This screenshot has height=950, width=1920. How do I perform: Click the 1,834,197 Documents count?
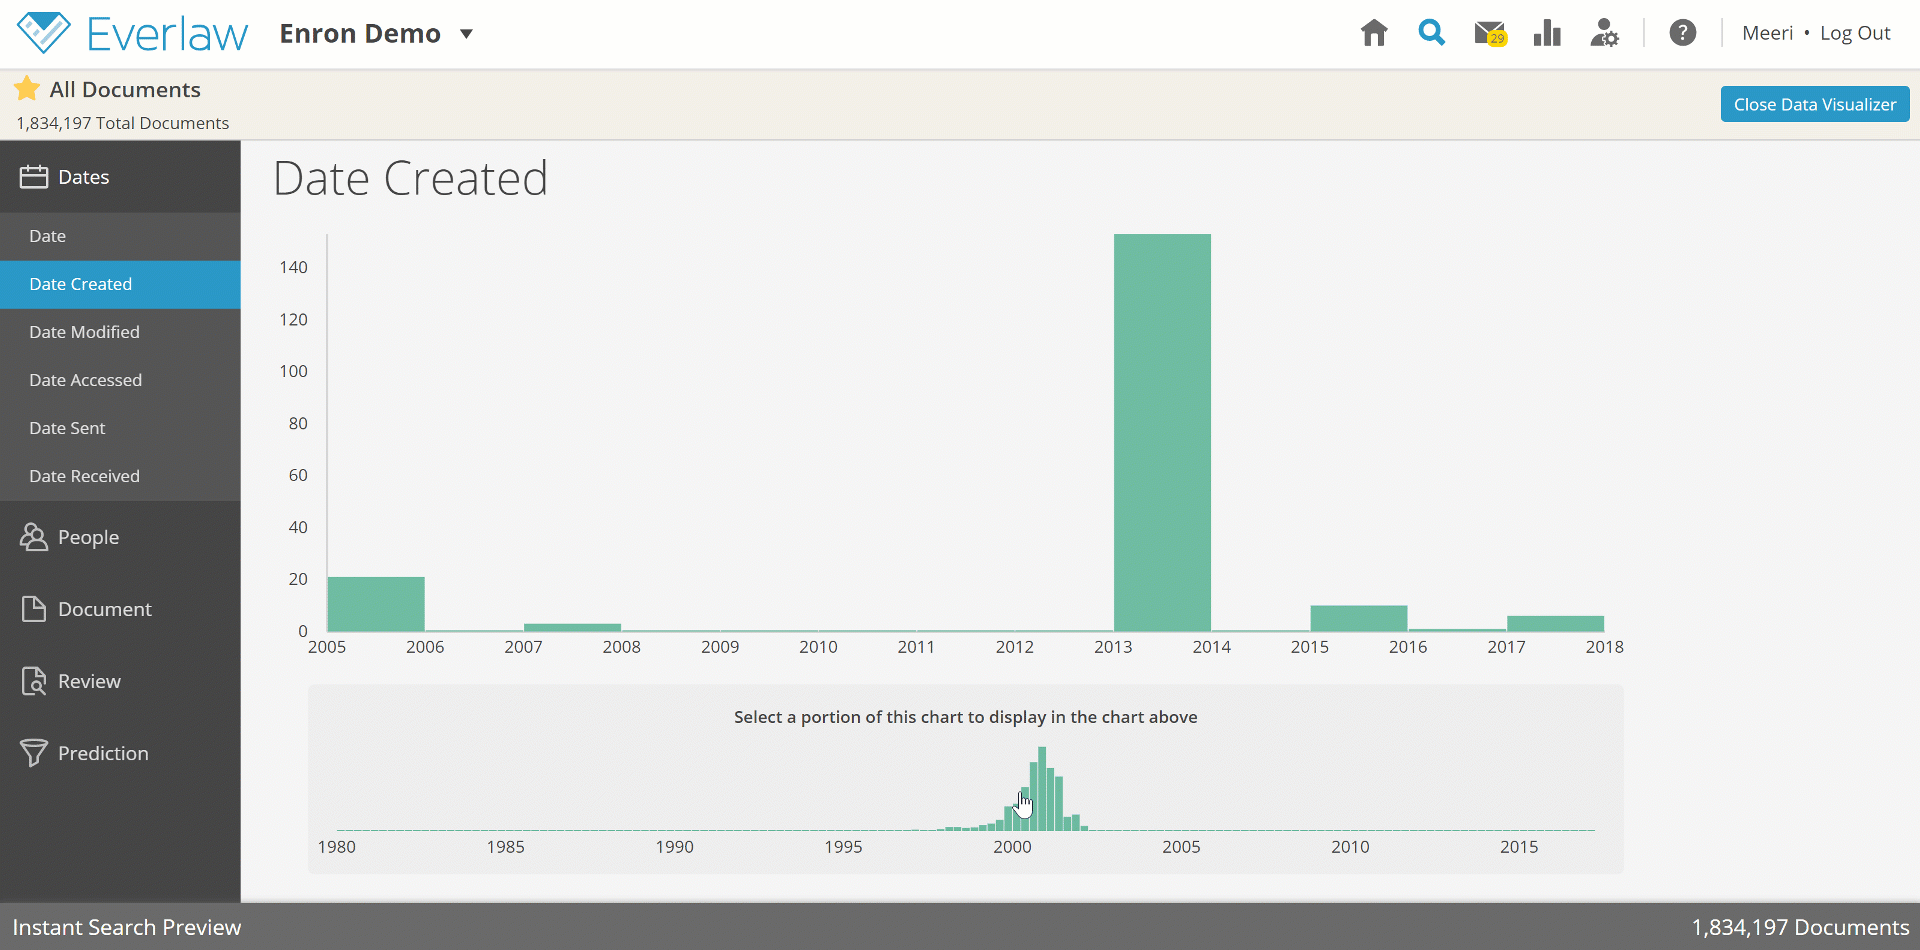click(x=1800, y=927)
